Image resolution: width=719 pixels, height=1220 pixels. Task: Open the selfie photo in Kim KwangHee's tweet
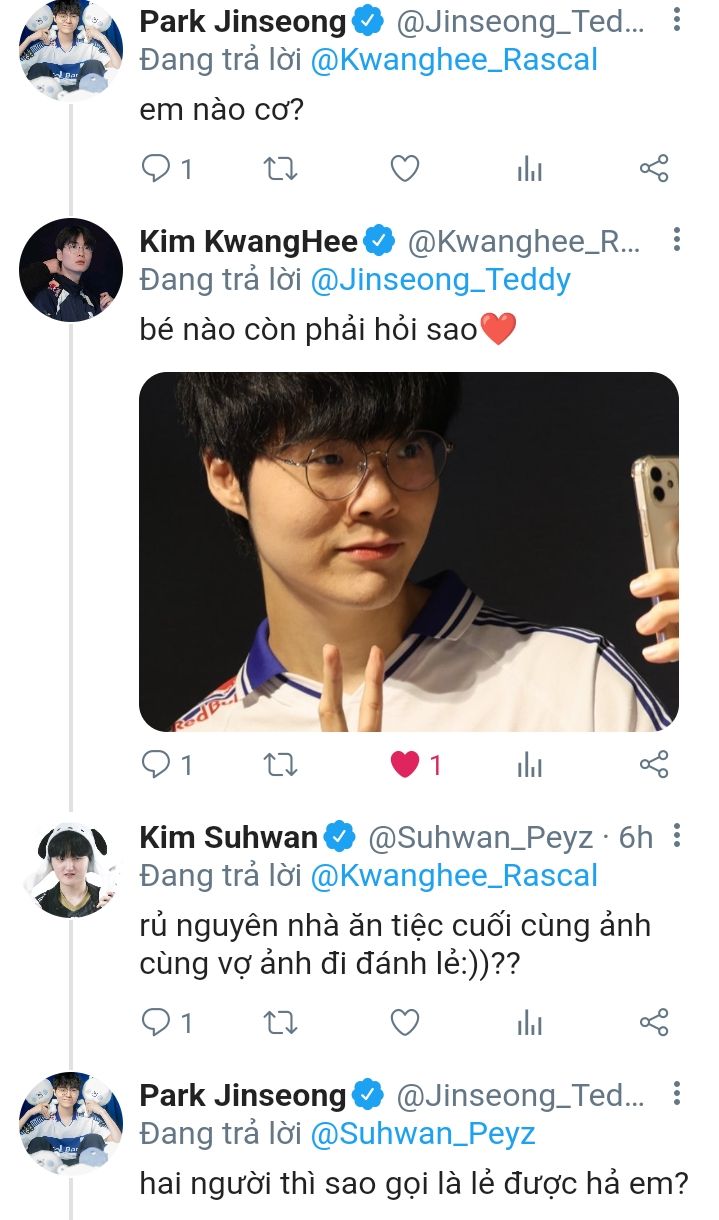pyautogui.click(x=408, y=551)
